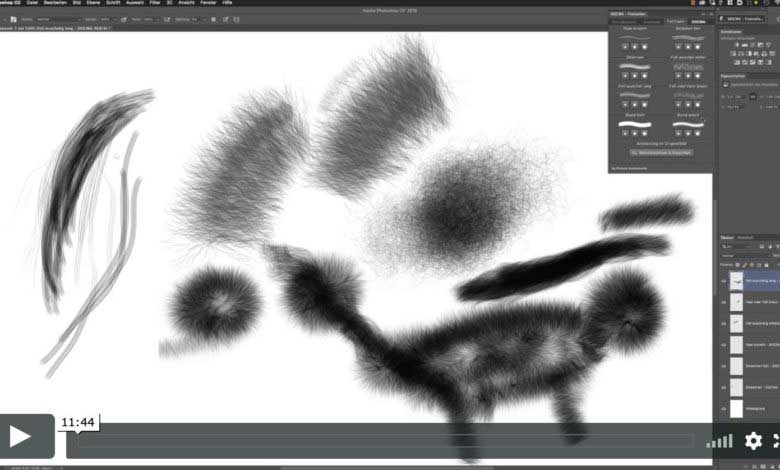The image size is (780, 470).
Task: Select medium size for Fell oder Haar linear brush
Action: click(688, 104)
